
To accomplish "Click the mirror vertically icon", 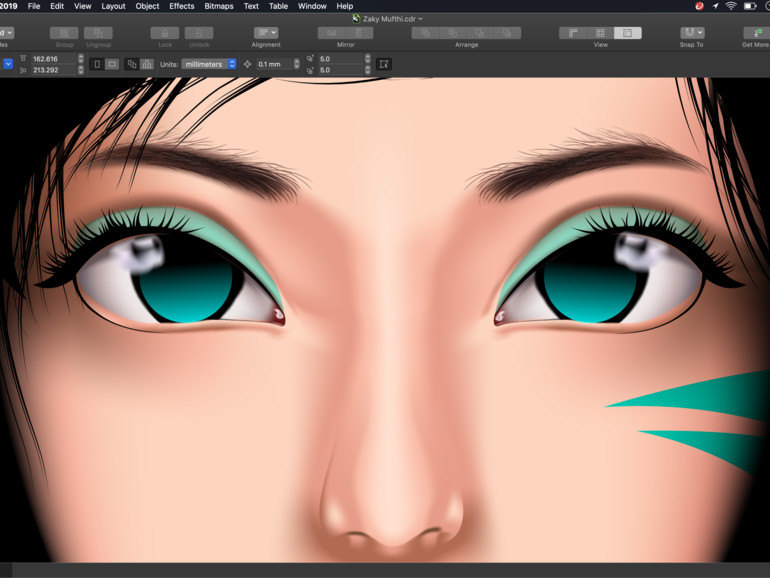I will click(359, 33).
